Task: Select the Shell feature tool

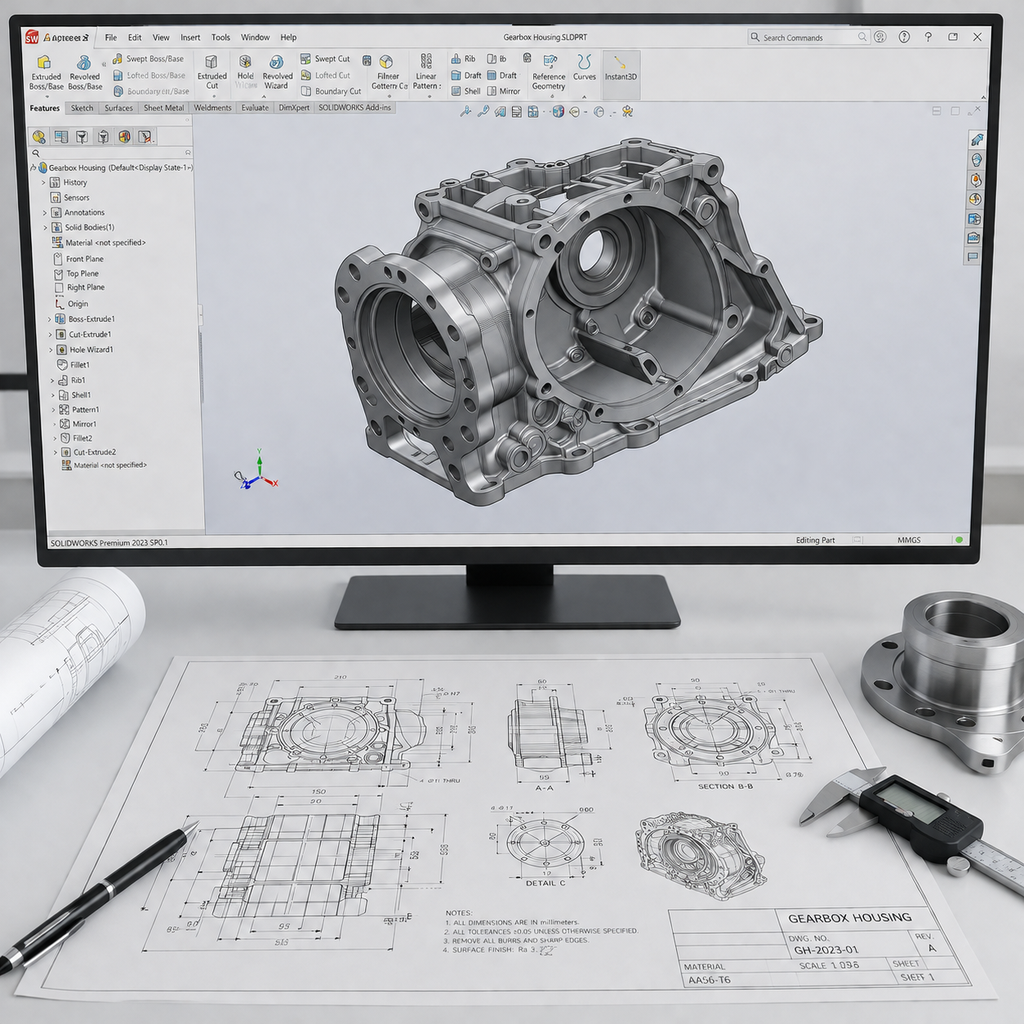Action: (x=466, y=91)
